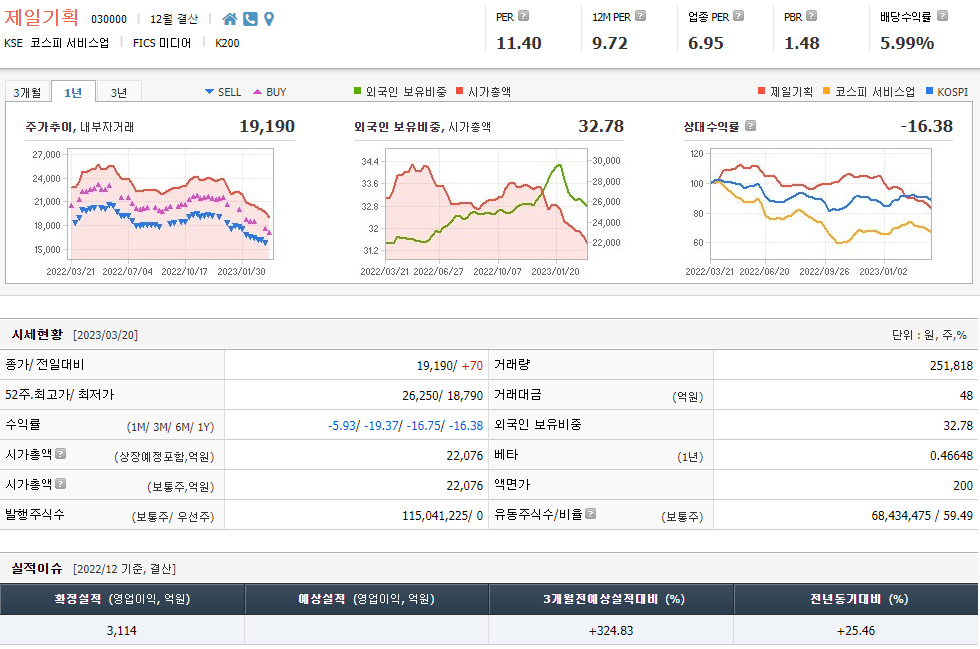Click the floating shares value 68,434,475 / 59.49
The image size is (980, 649).
(922, 516)
